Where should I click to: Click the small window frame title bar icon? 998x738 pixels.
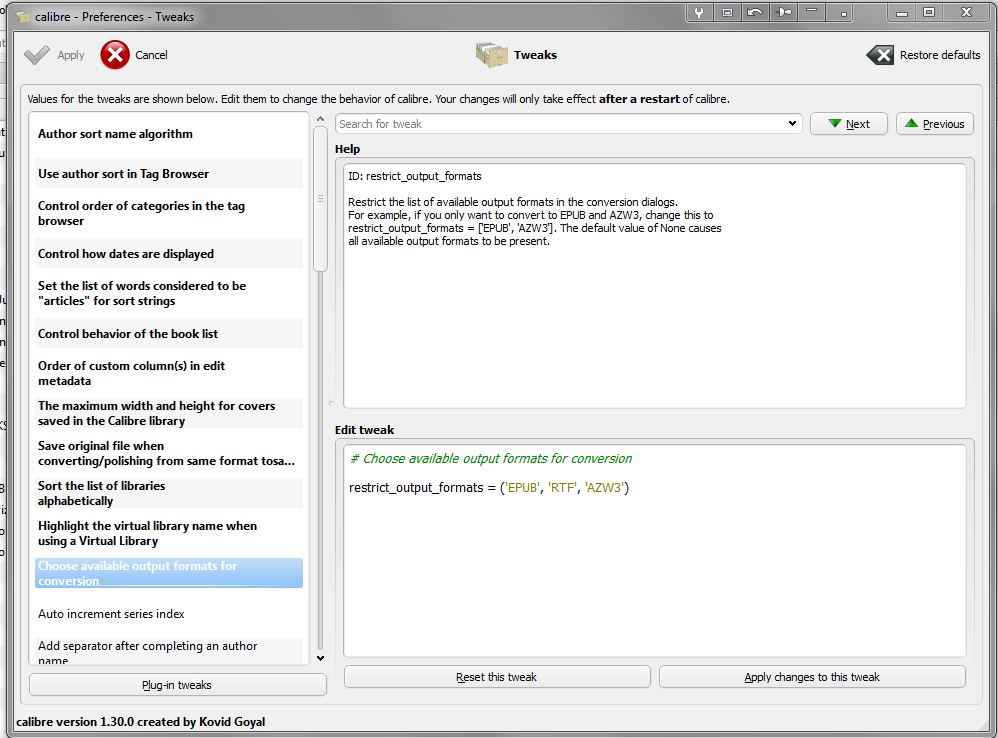tap(727, 12)
